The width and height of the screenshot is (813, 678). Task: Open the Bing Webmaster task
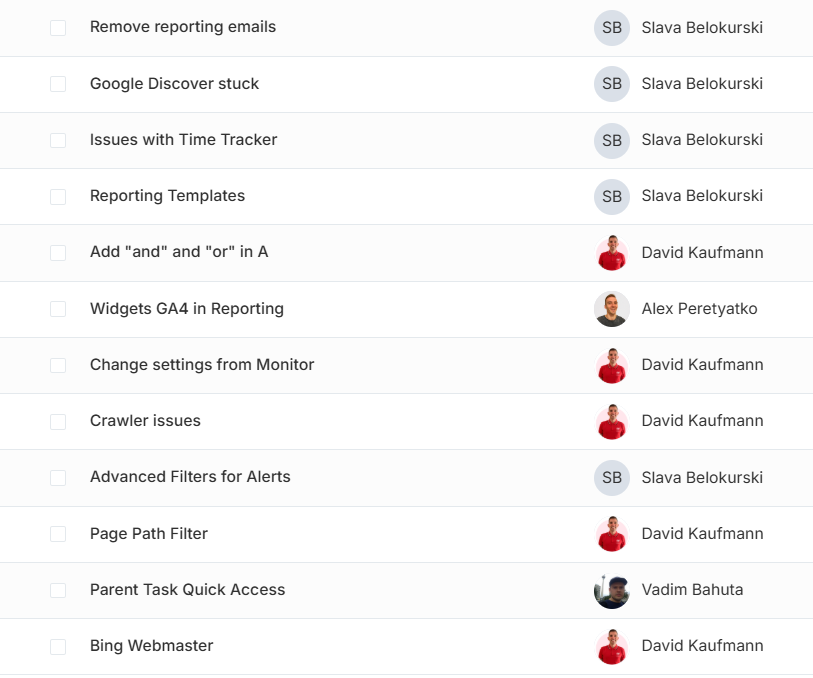151,646
